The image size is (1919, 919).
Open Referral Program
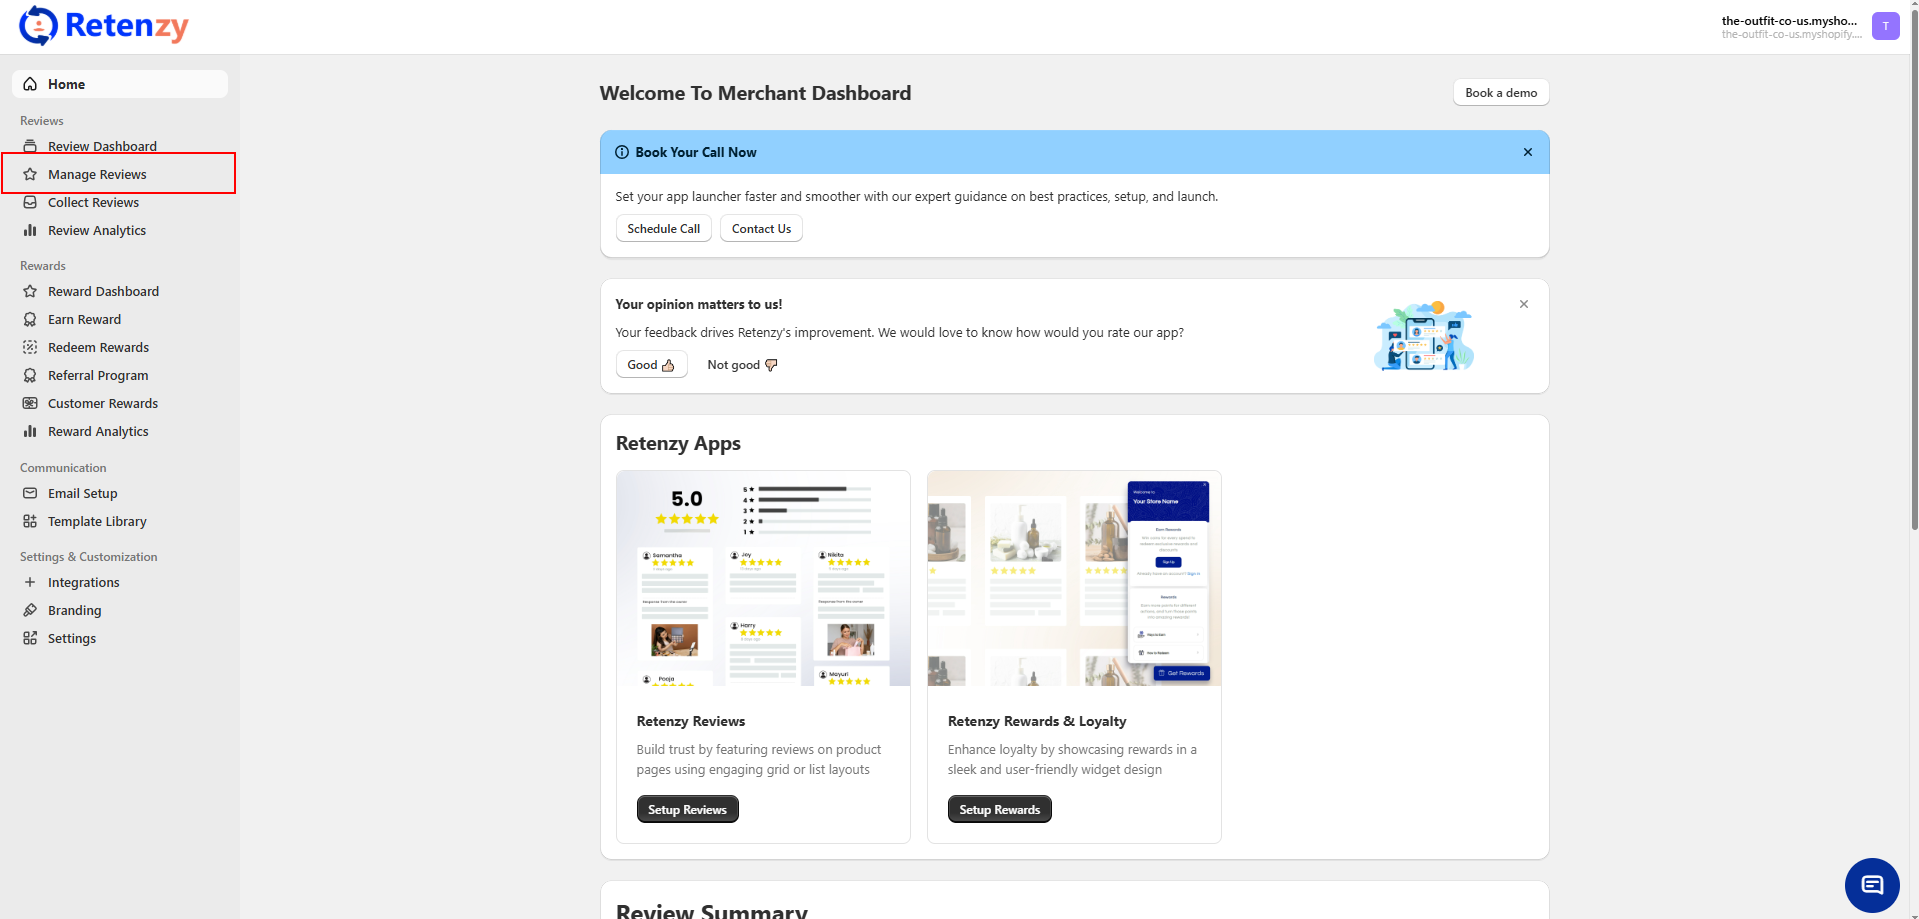click(x=120, y=375)
